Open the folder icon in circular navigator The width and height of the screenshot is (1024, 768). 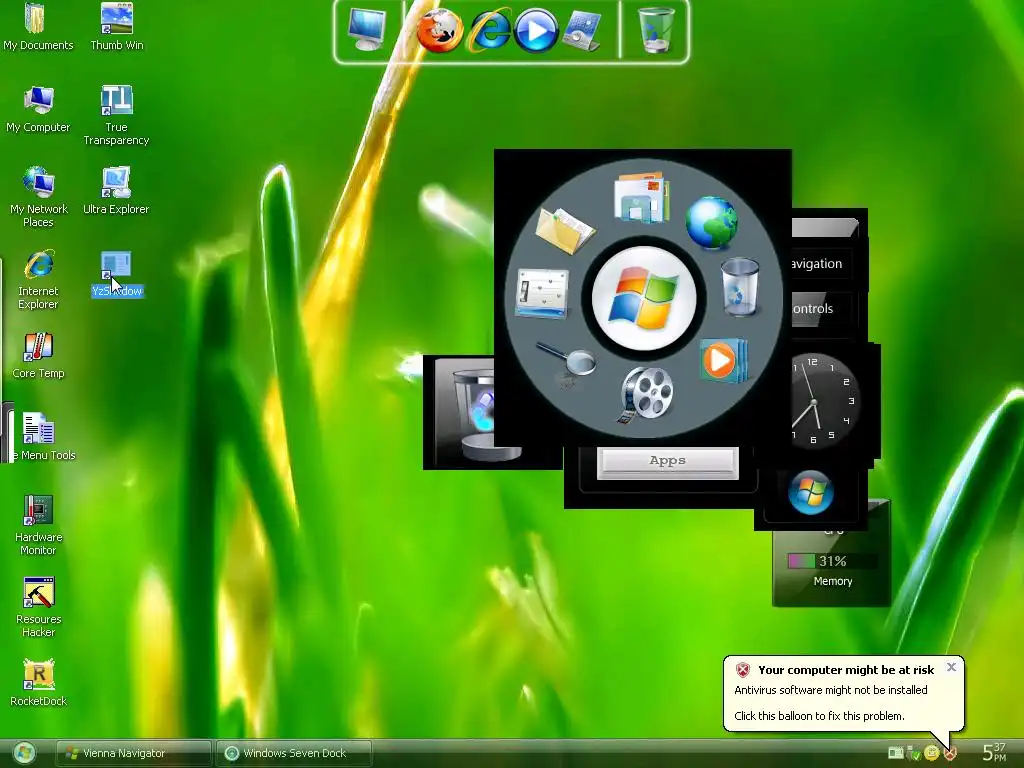click(x=565, y=229)
